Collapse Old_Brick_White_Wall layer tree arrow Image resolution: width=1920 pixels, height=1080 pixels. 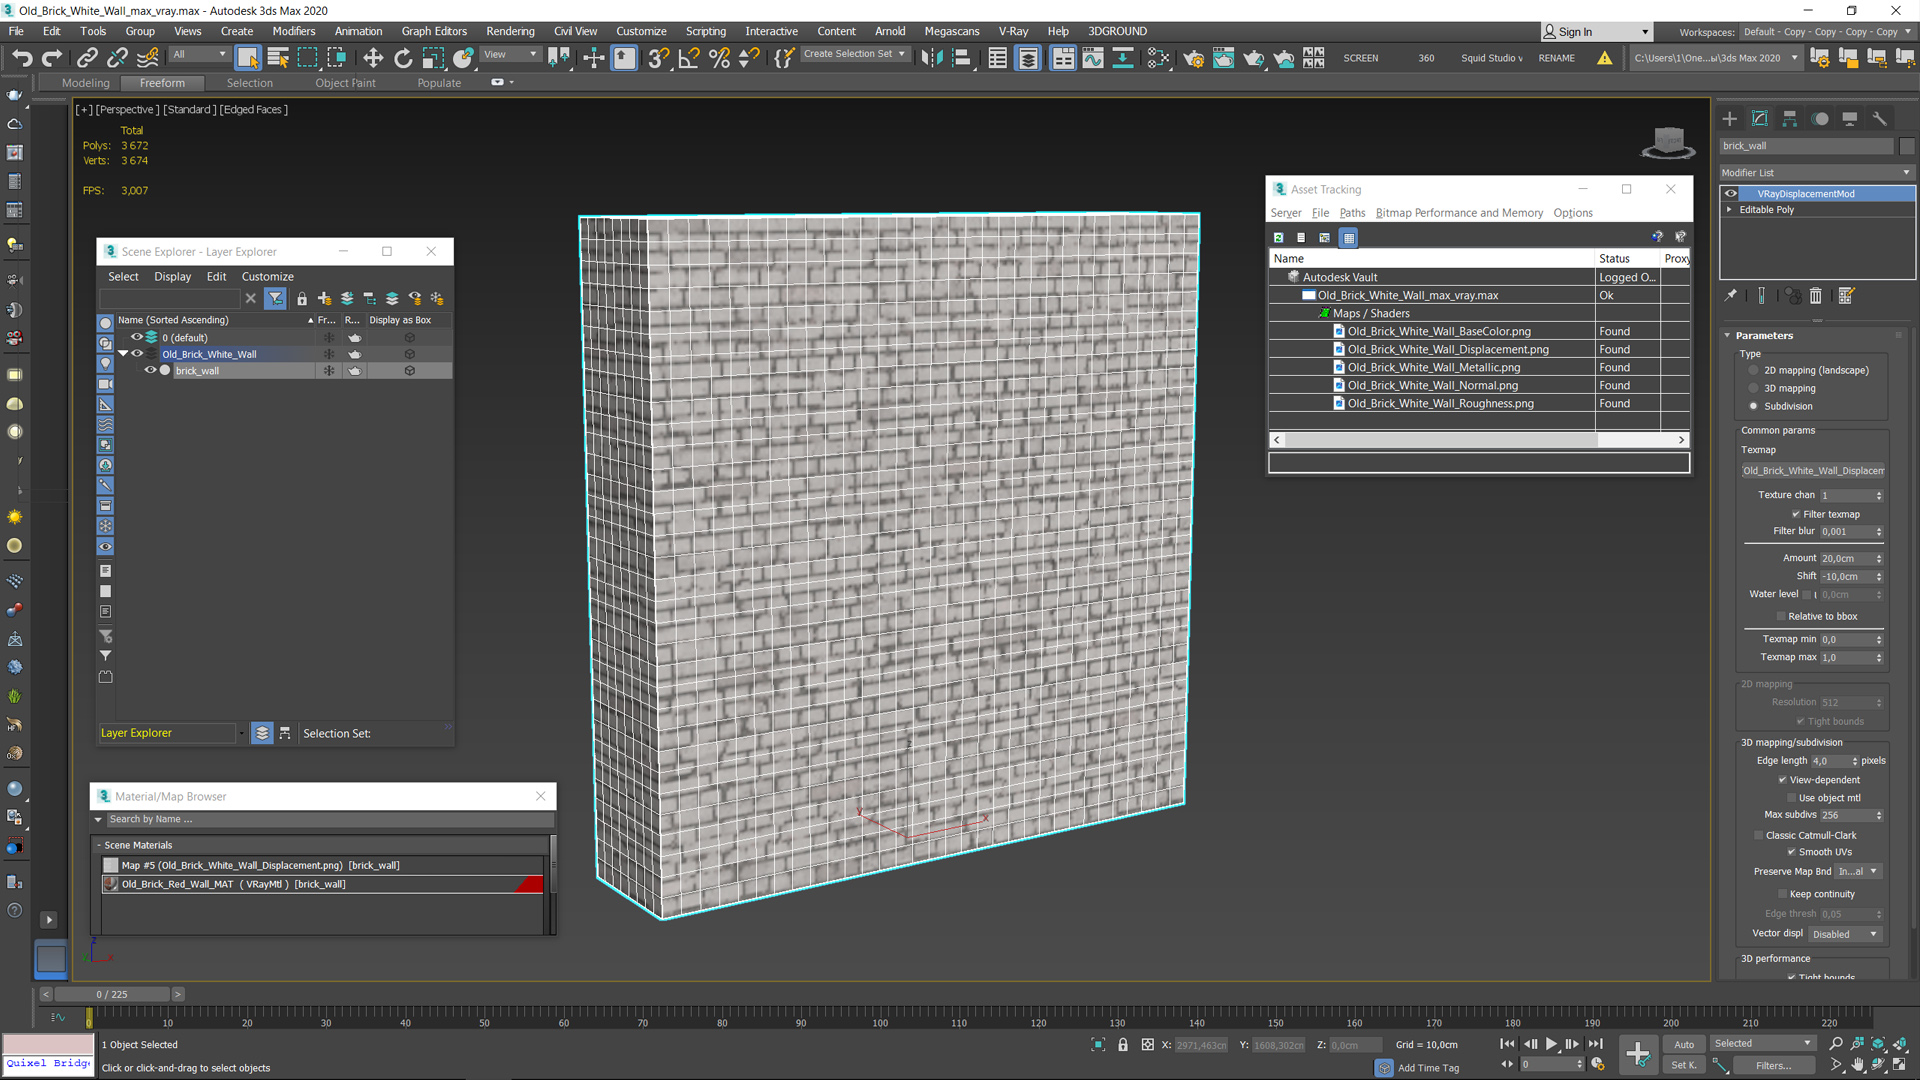point(123,354)
